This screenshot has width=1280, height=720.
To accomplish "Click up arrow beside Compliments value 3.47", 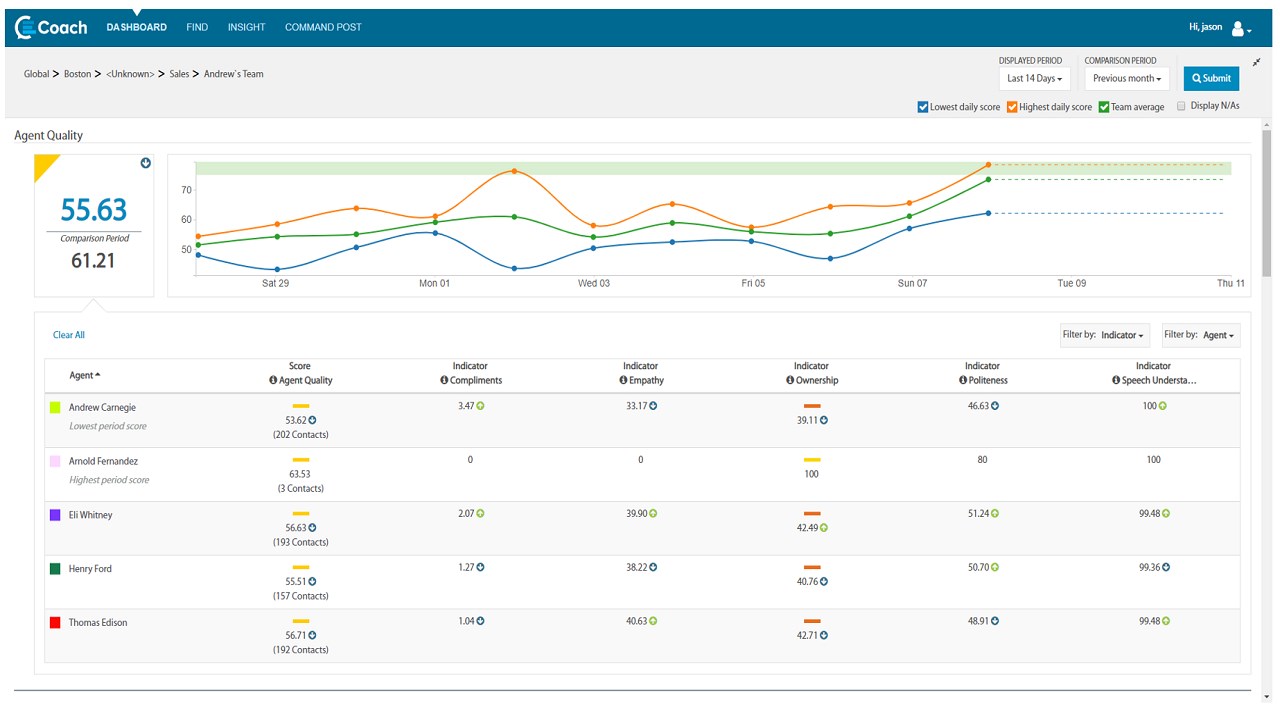I will coord(480,406).
